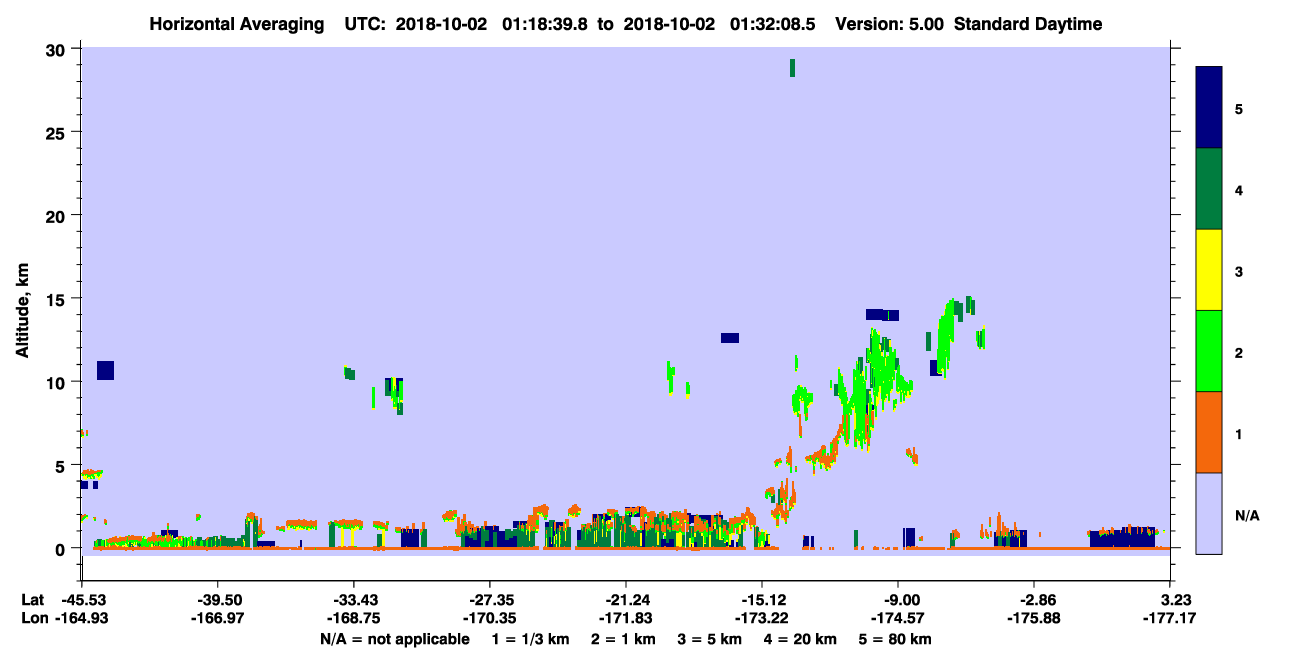Click the small green feature near 29 km altitude

pyautogui.click(x=792, y=67)
